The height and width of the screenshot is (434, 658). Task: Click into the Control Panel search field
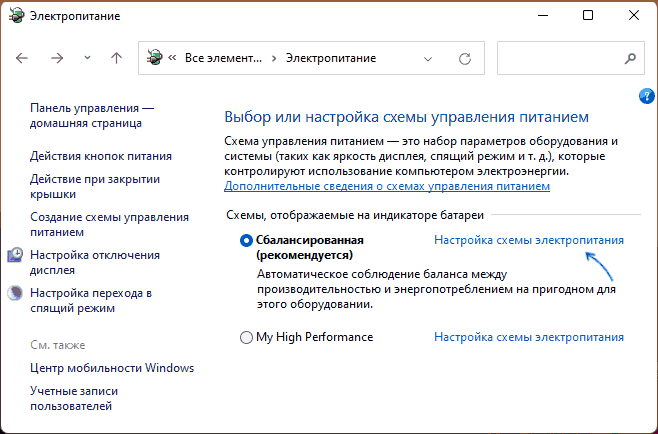571,58
